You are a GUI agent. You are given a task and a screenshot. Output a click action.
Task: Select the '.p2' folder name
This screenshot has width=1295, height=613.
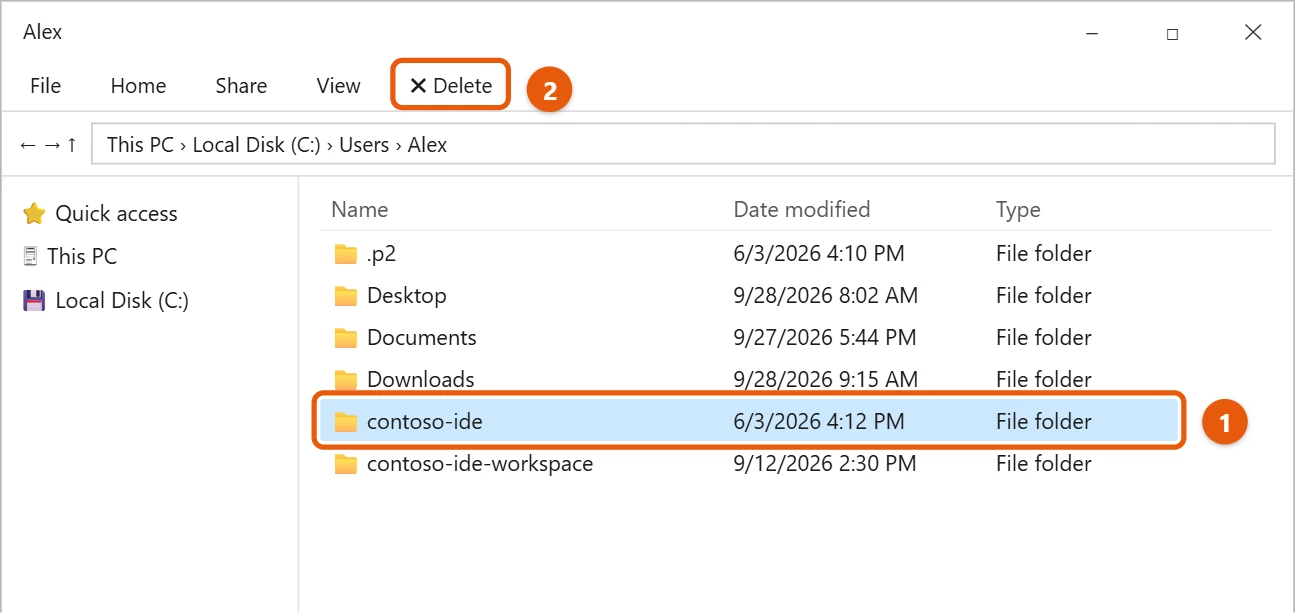[381, 254]
